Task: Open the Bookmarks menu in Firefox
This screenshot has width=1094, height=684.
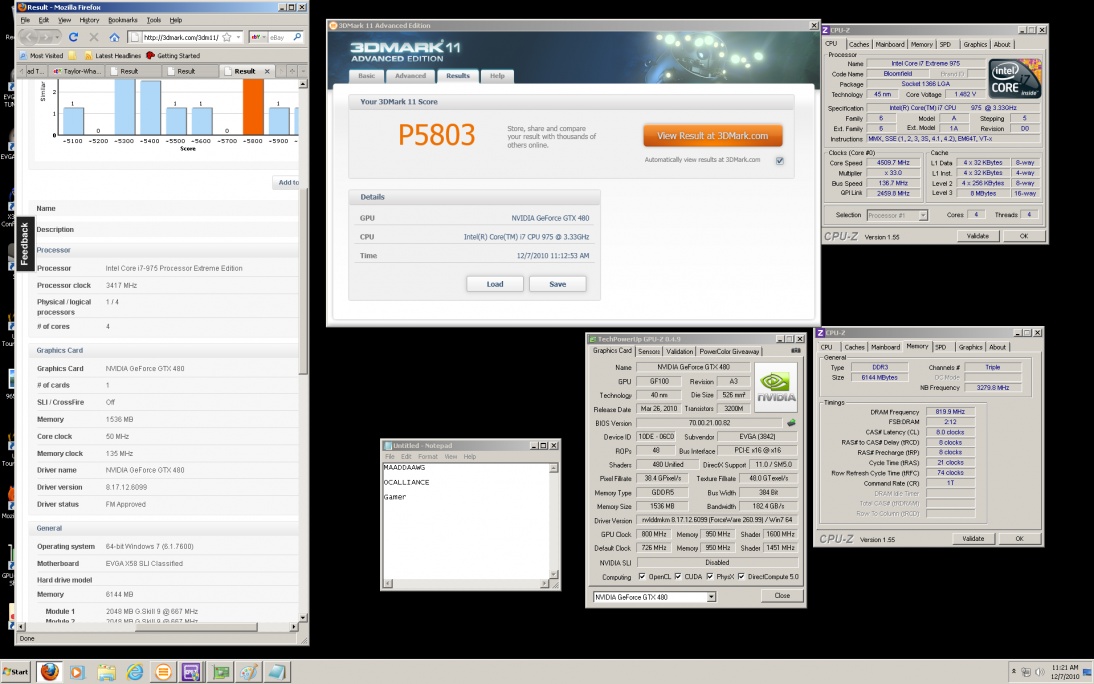Action: [122, 20]
